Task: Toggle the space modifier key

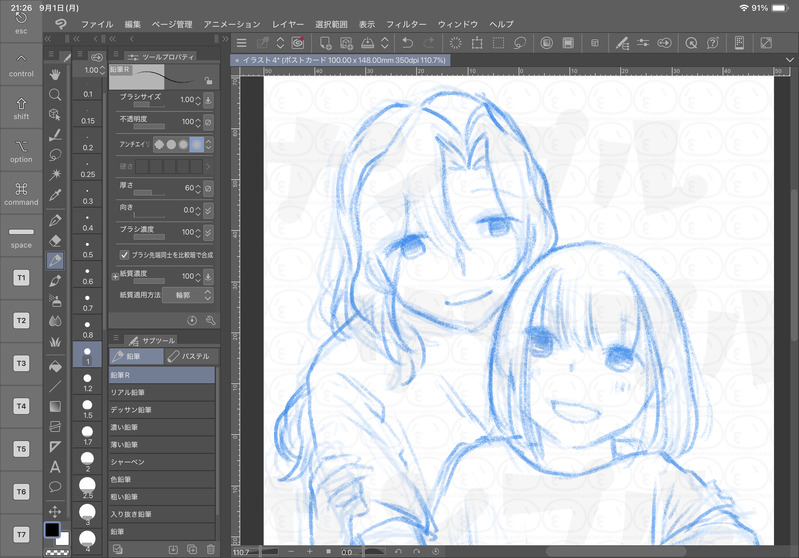Action: coord(21,236)
